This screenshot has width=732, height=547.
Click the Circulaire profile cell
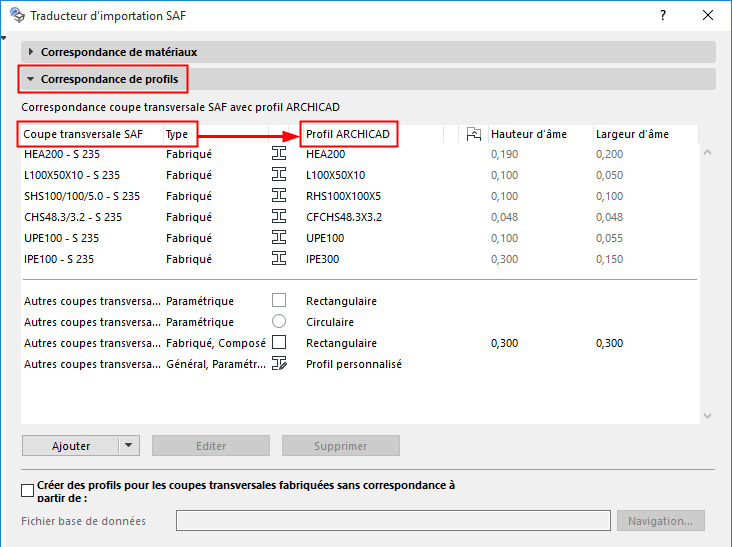(x=330, y=322)
